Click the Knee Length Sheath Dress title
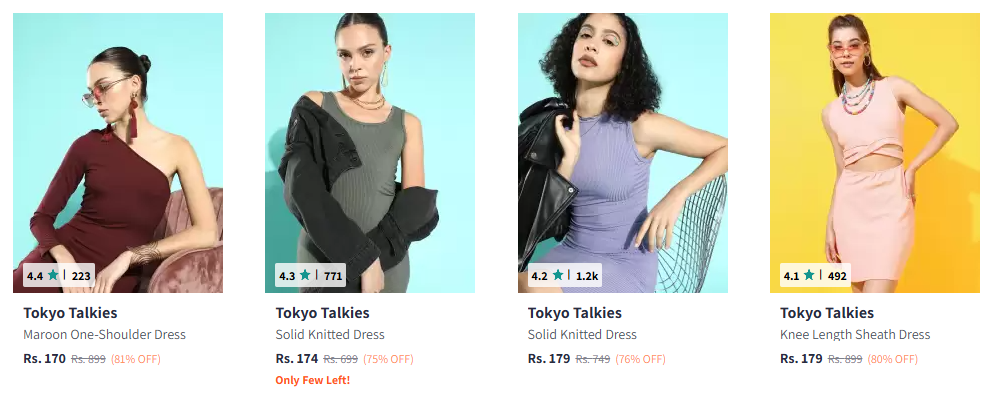This screenshot has width=995, height=397. pyautogui.click(x=855, y=334)
